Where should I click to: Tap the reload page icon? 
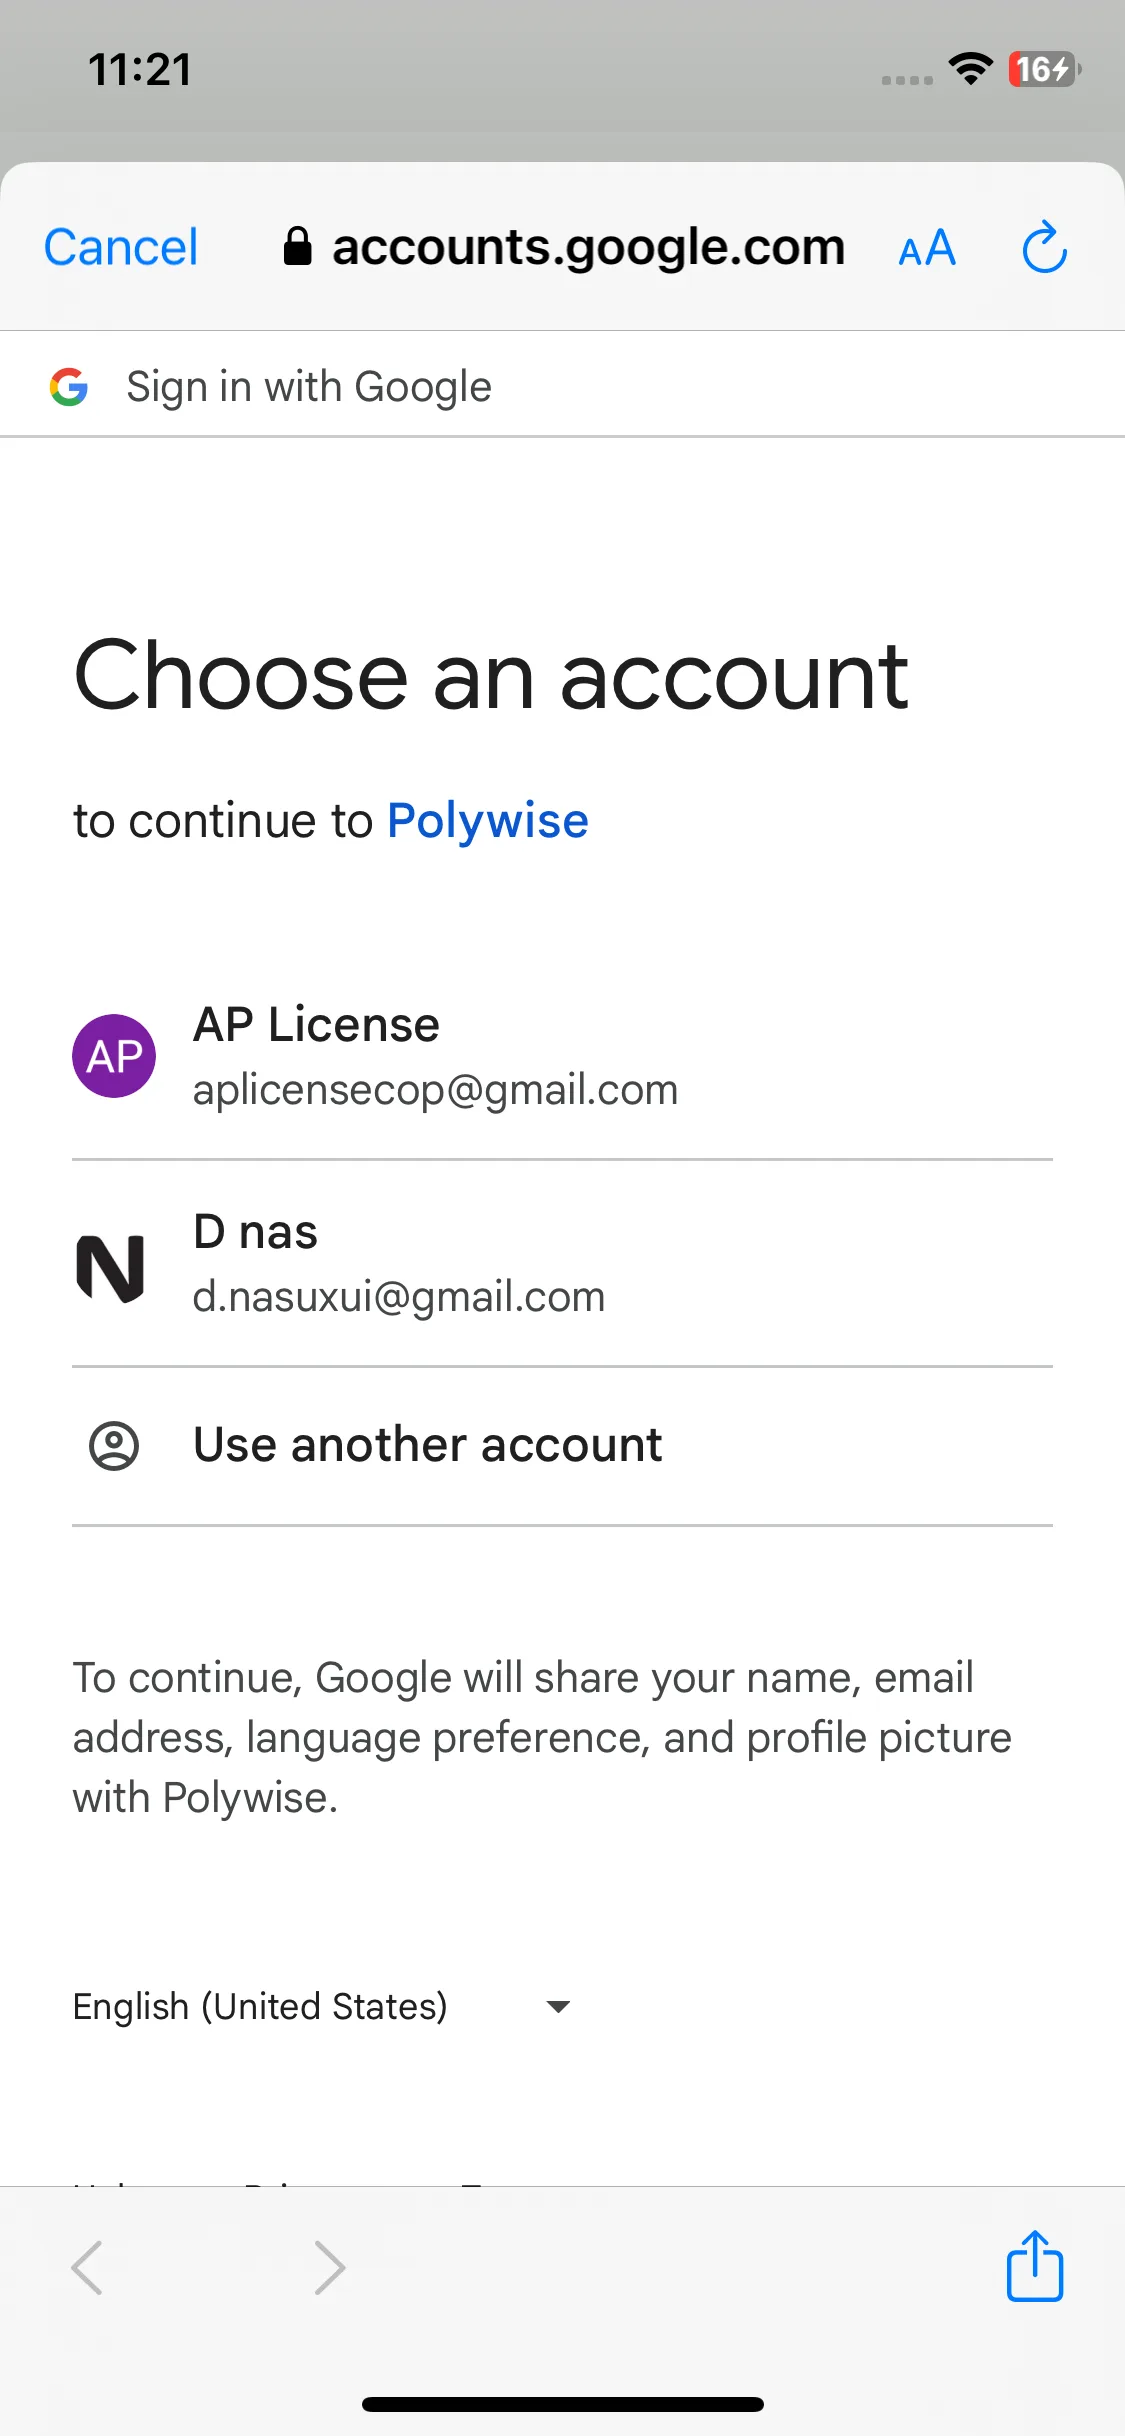click(x=1044, y=247)
